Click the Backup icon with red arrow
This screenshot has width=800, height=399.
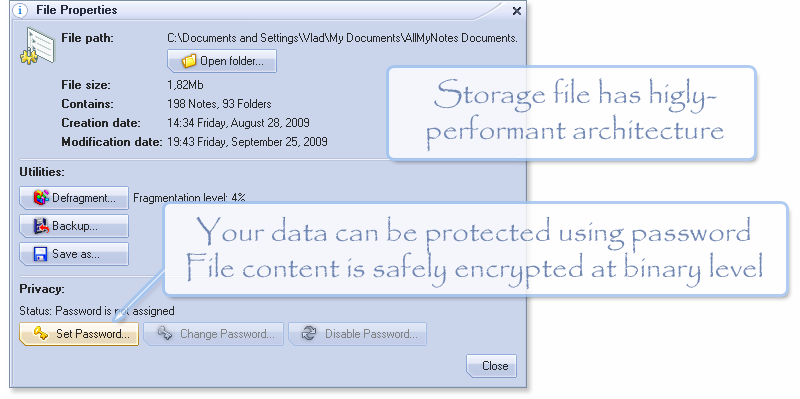click(41, 226)
